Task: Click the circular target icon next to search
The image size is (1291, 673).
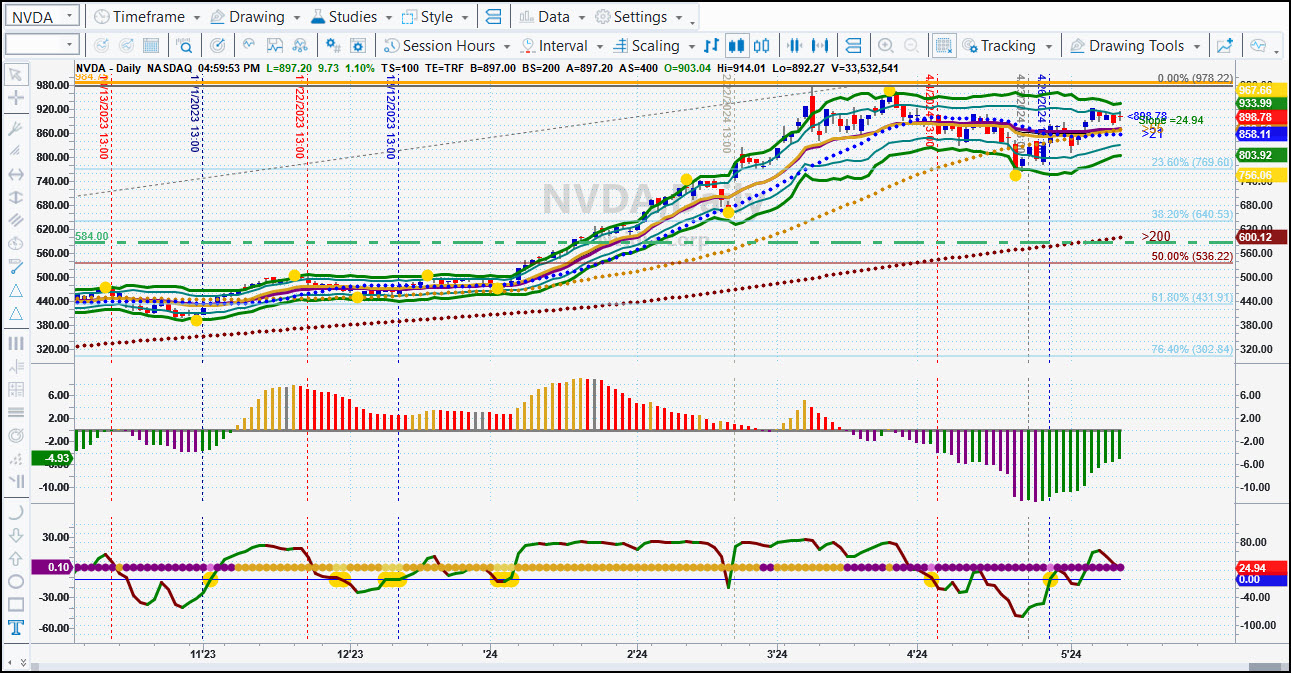Action: click(219, 45)
